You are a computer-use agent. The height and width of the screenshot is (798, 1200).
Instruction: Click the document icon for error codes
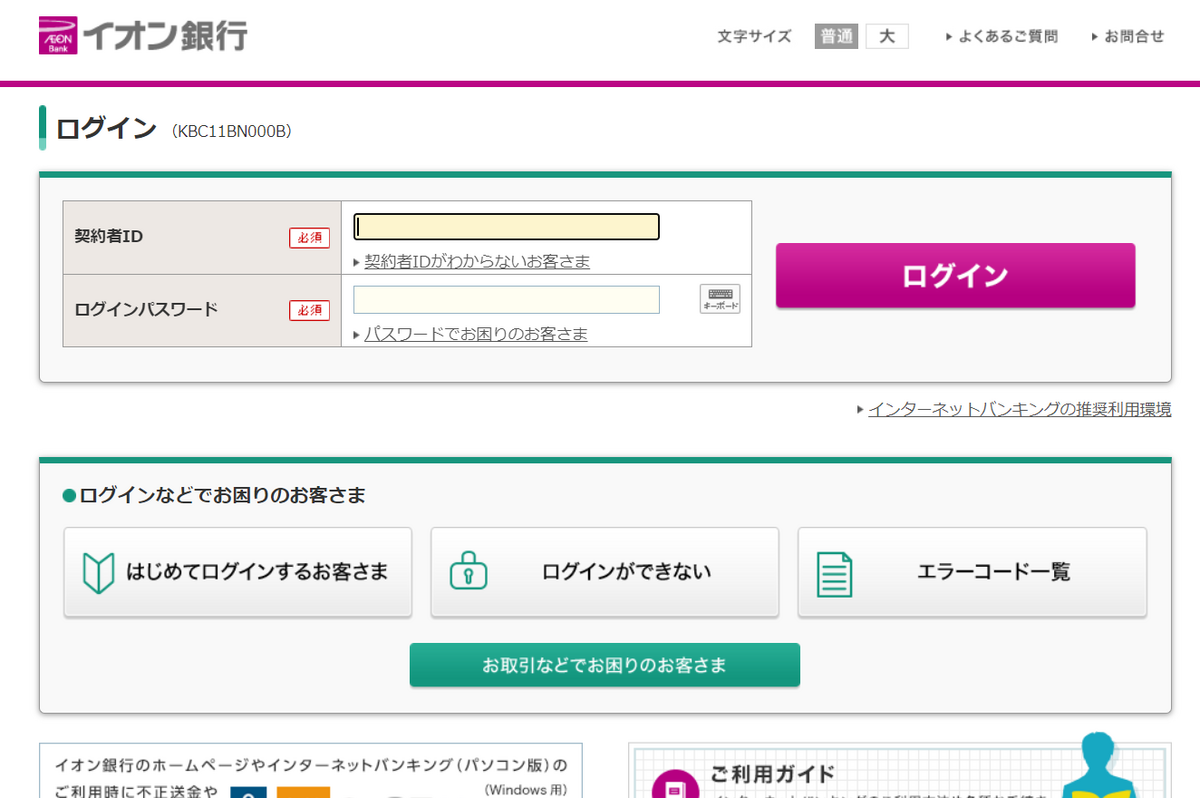[x=835, y=573]
